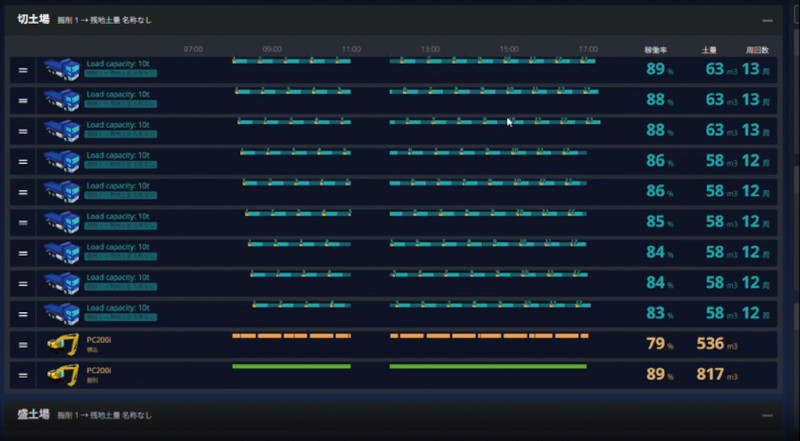Click the PC200i label in the 79% row

[x=99, y=339]
